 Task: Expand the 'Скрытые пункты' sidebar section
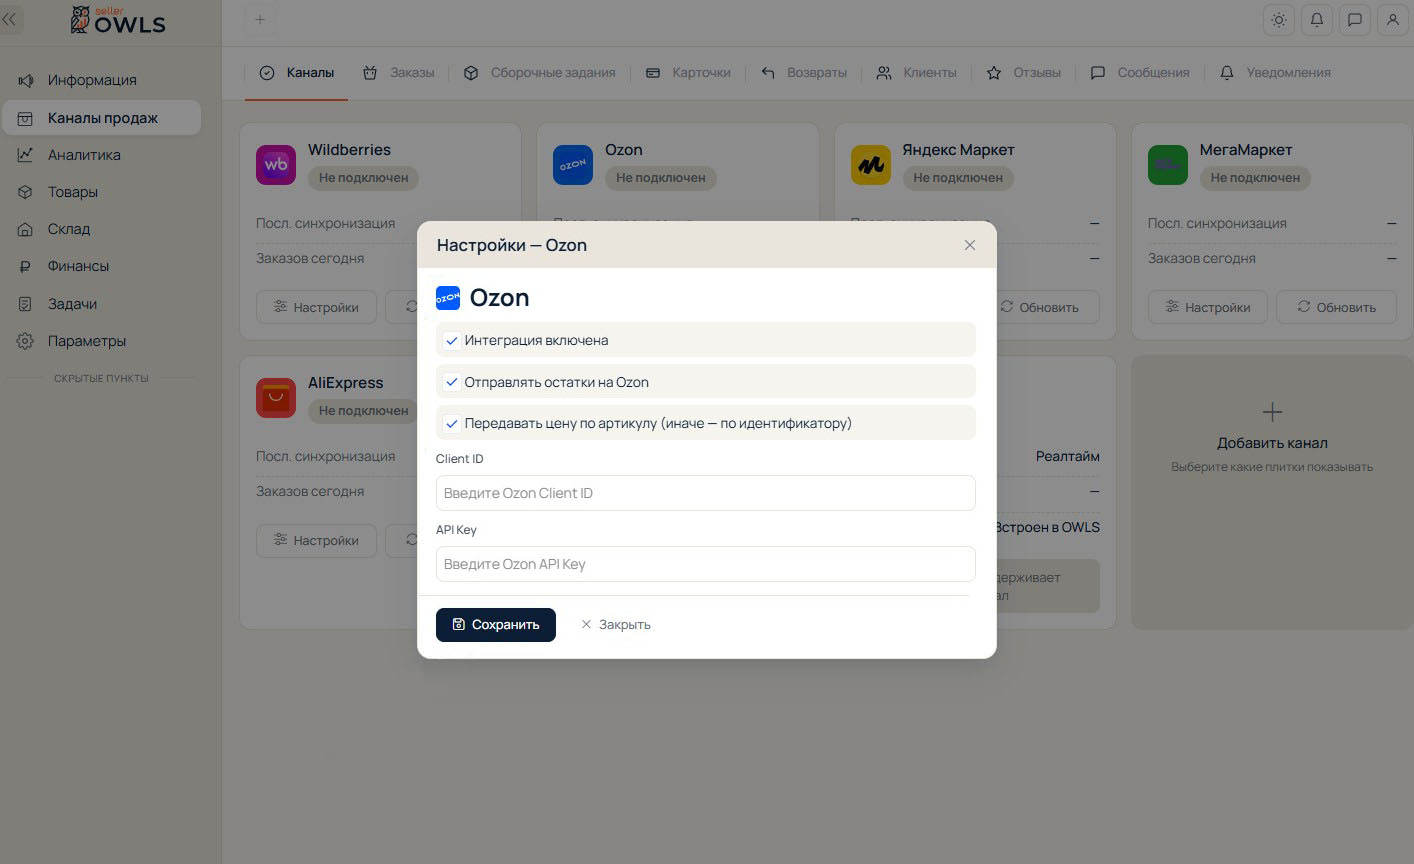tap(101, 378)
